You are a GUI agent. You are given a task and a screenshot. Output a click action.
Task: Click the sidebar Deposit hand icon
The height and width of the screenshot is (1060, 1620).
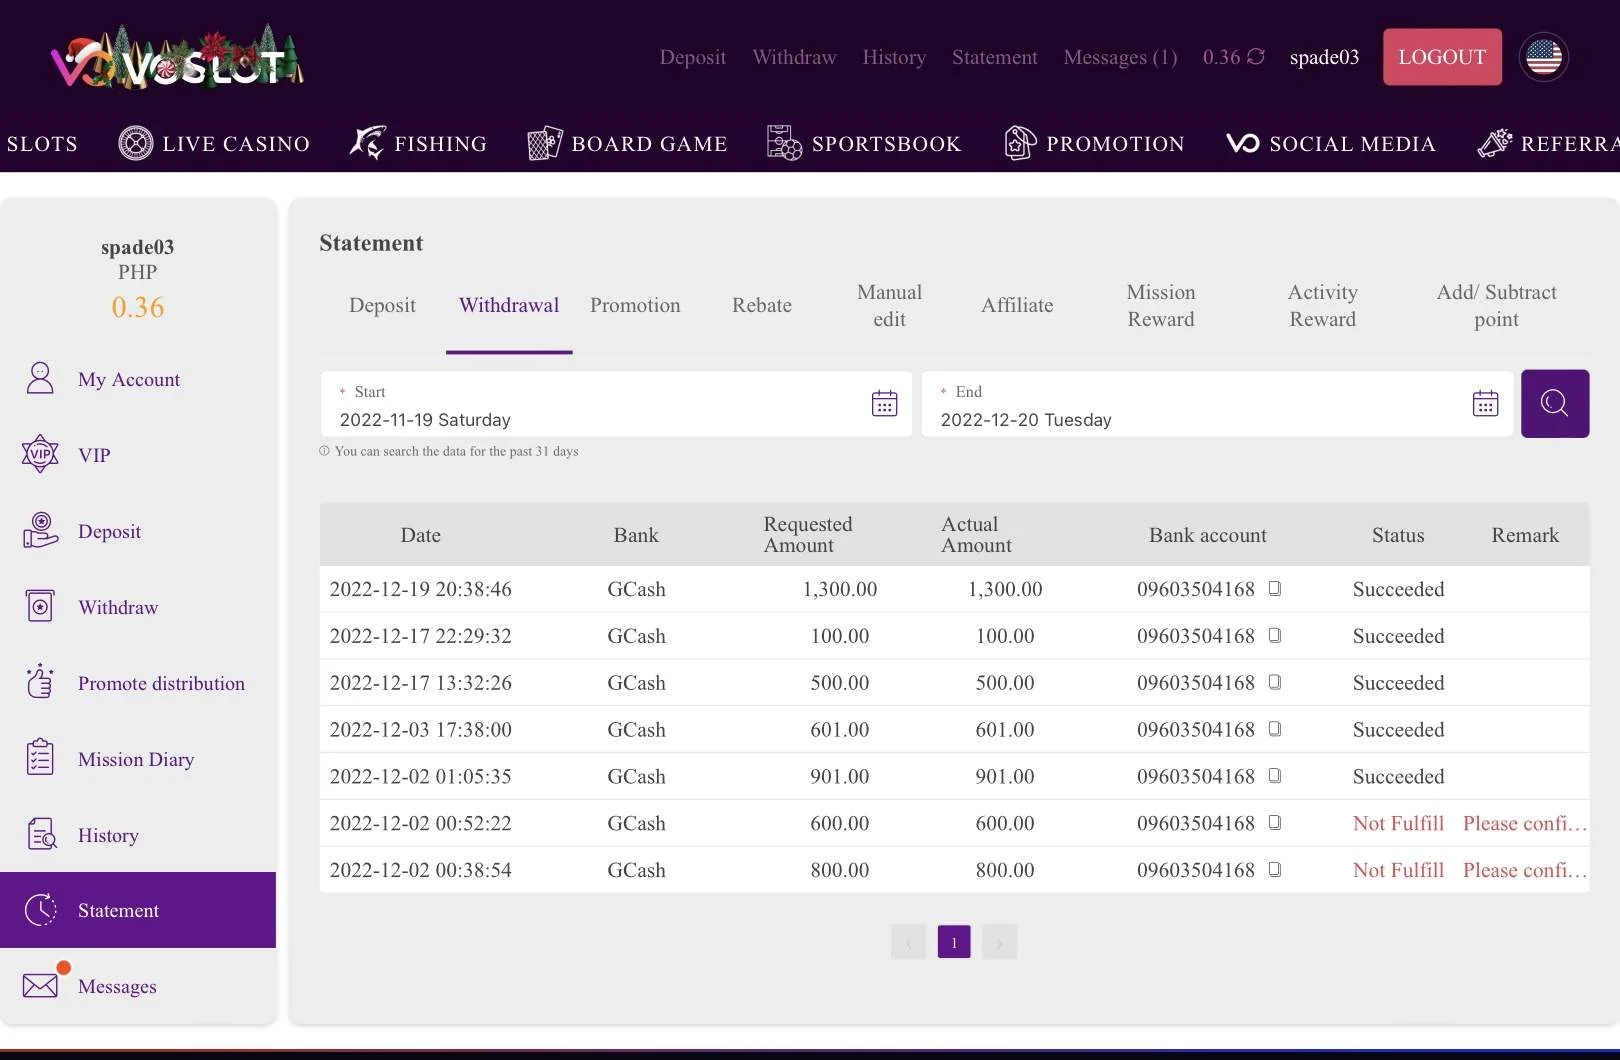pyautogui.click(x=40, y=530)
